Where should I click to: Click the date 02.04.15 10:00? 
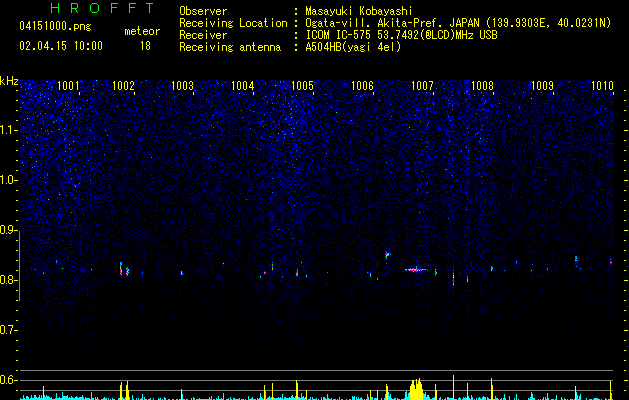(61, 46)
